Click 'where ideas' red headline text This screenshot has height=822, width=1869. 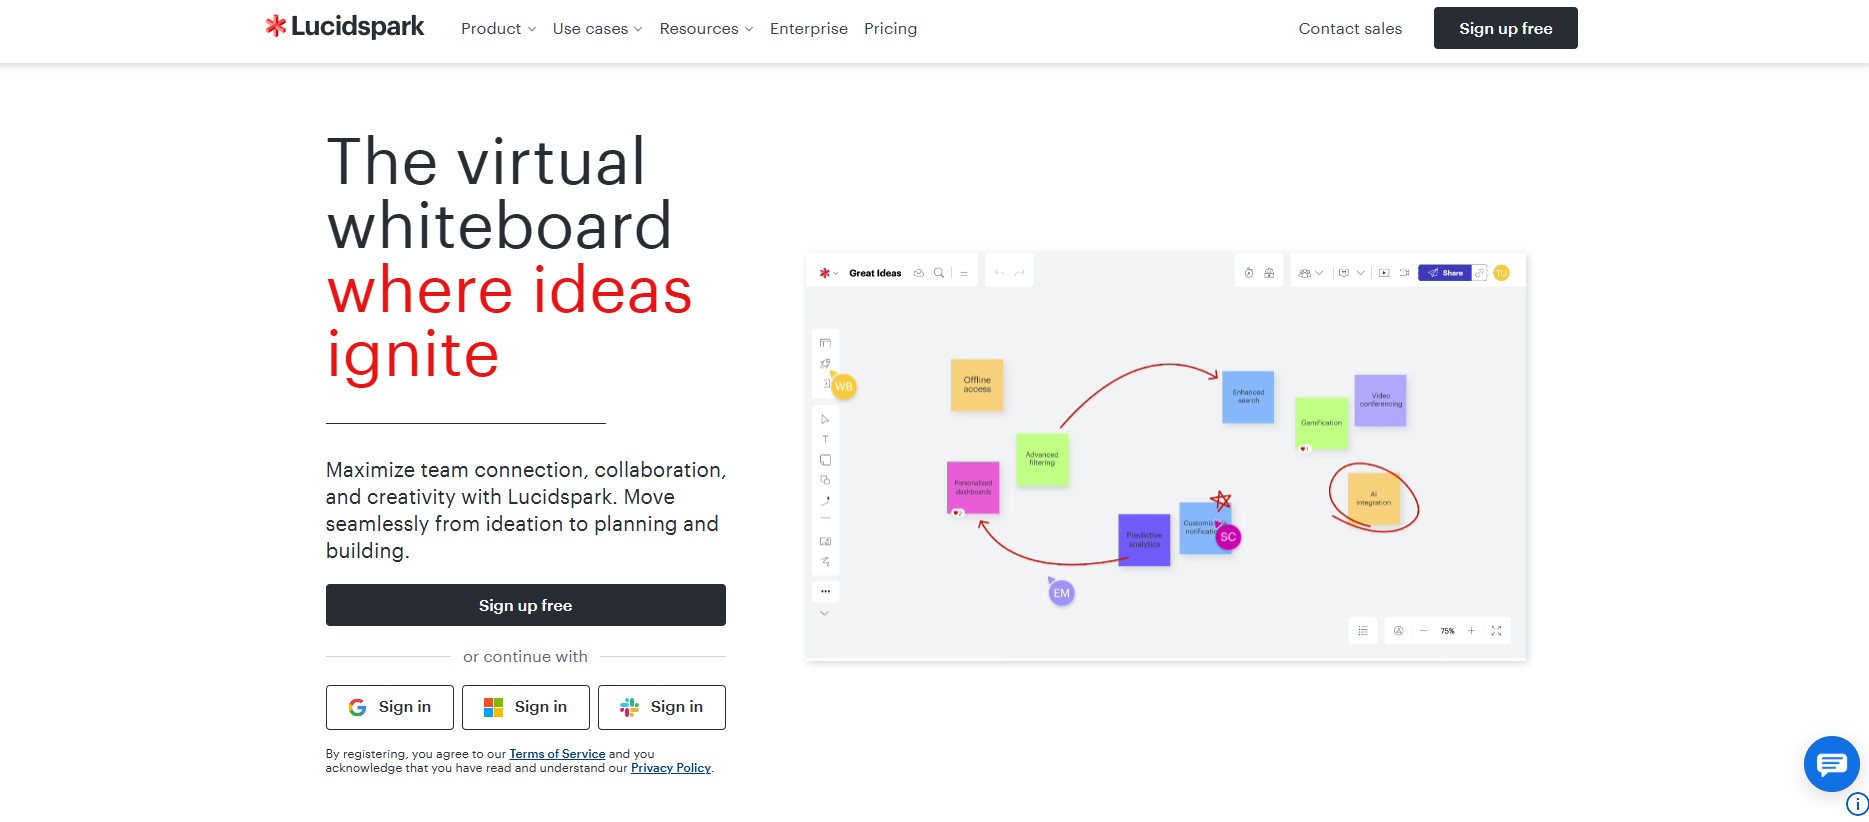[x=510, y=290]
